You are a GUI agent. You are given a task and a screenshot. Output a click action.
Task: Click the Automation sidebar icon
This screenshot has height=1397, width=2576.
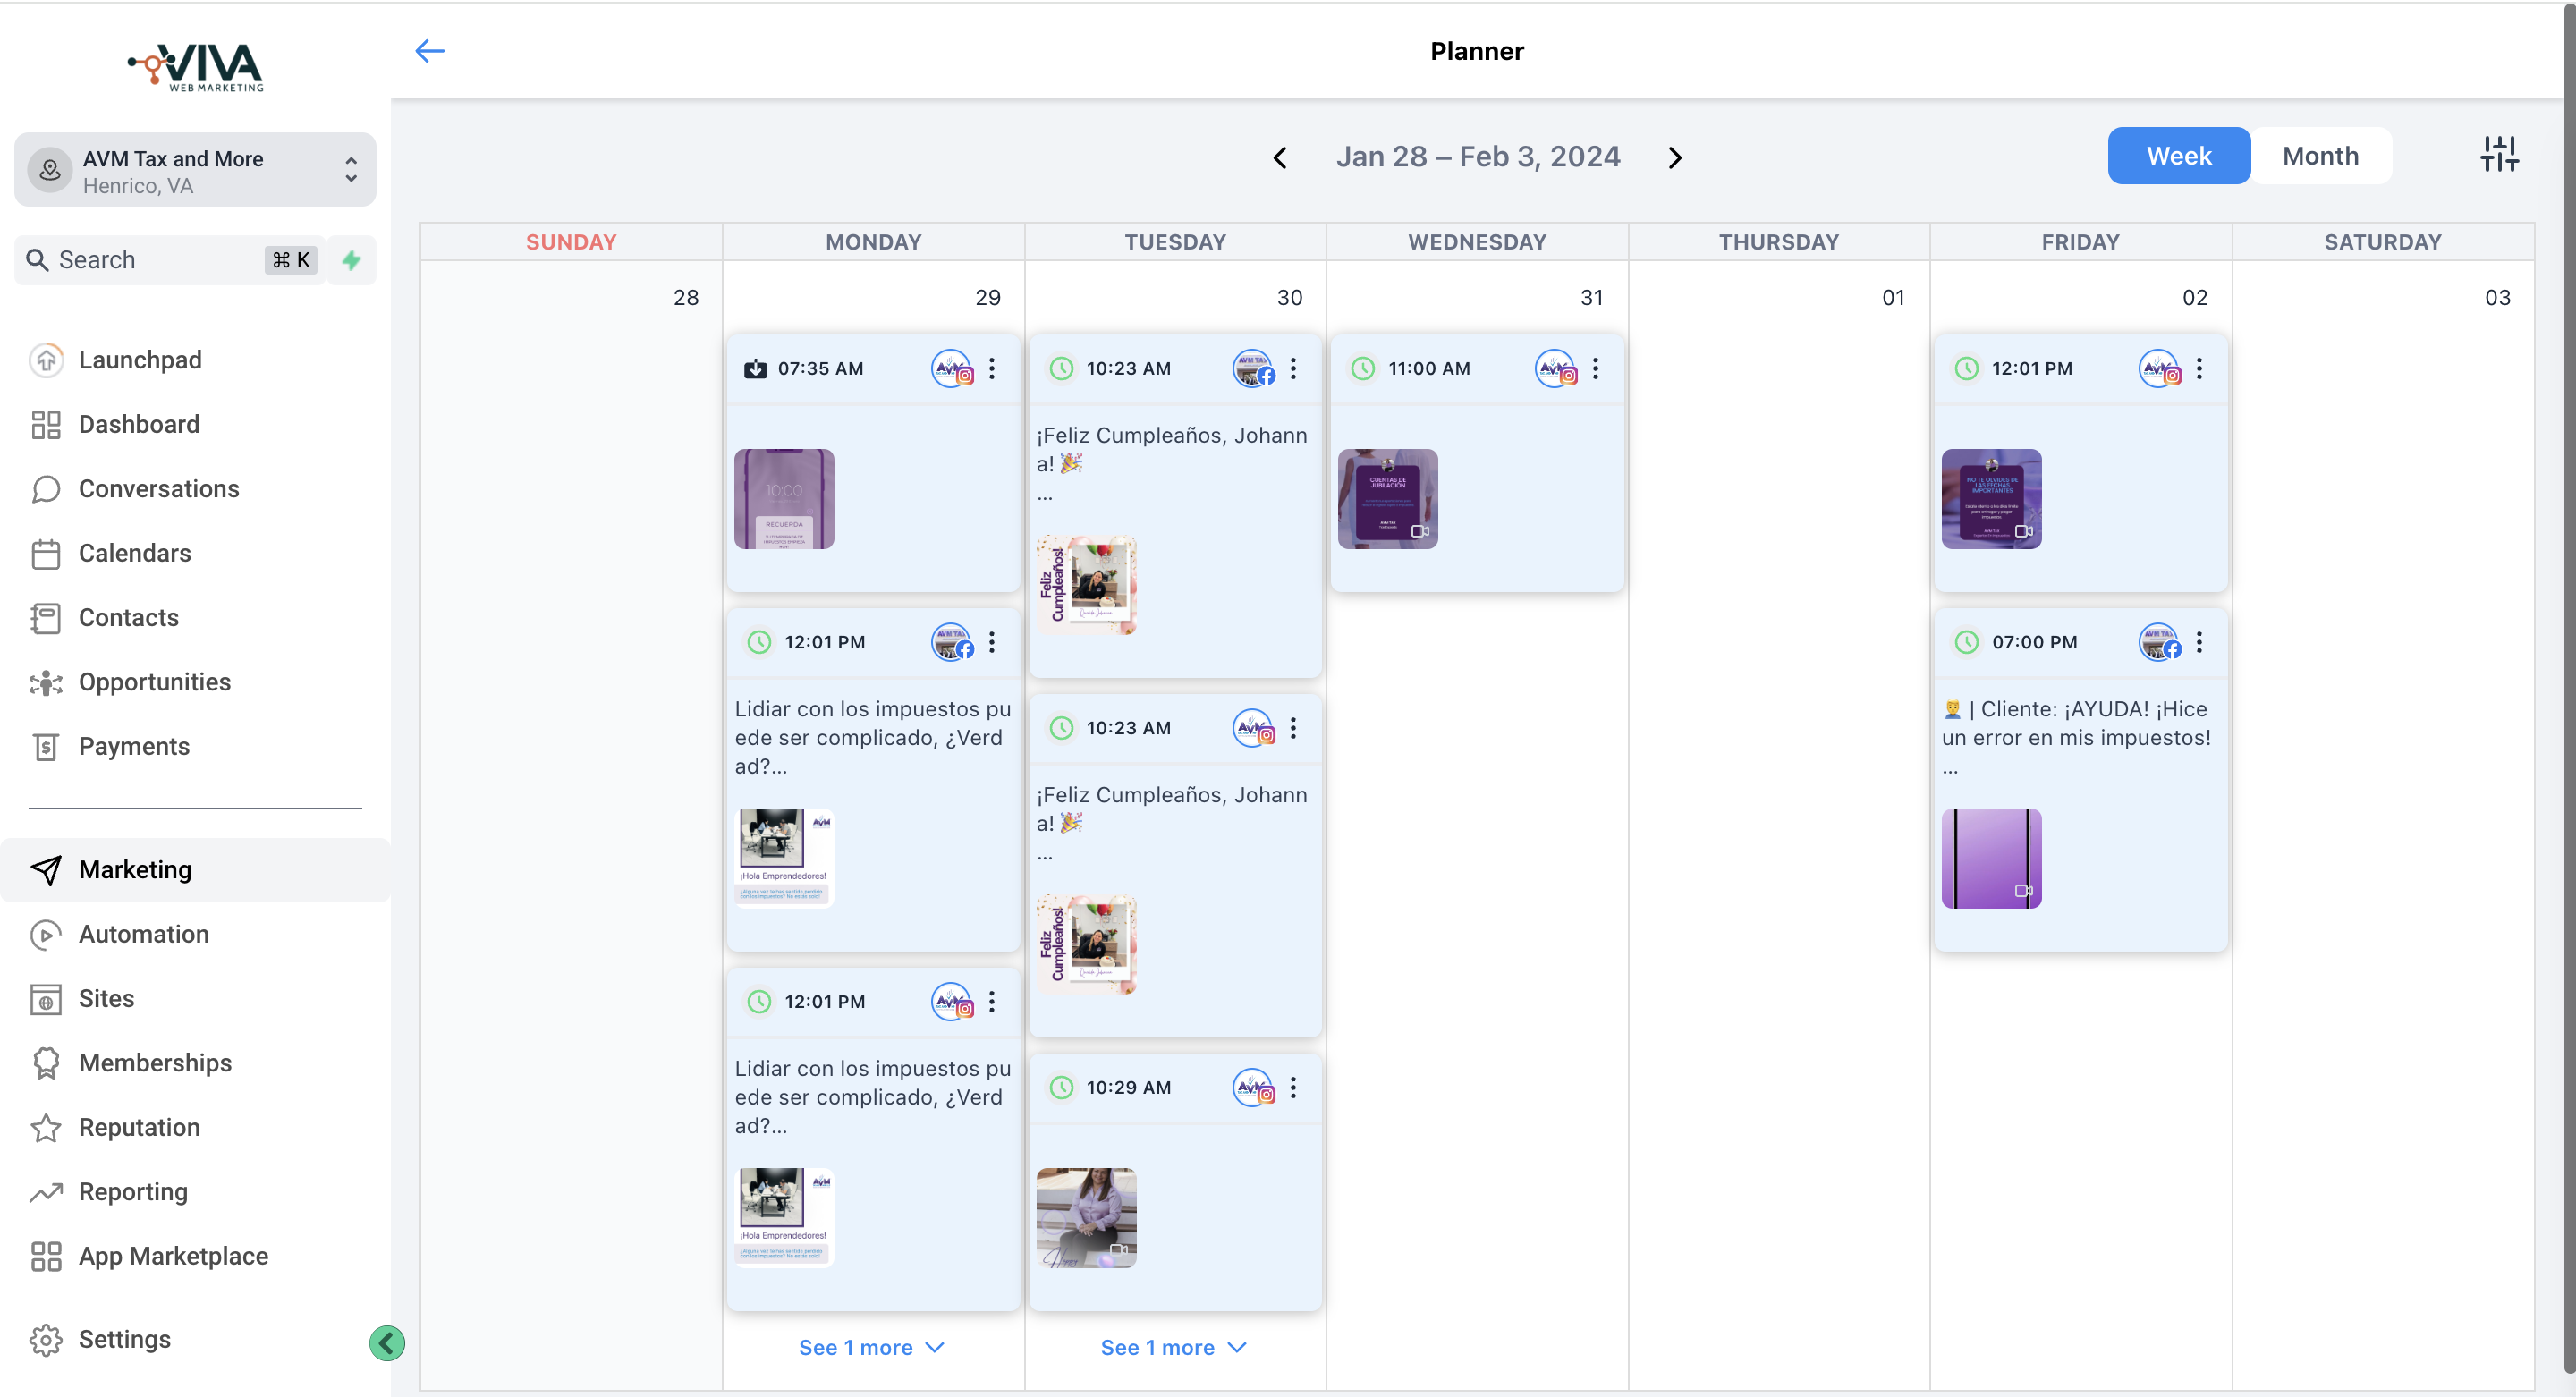[45, 935]
